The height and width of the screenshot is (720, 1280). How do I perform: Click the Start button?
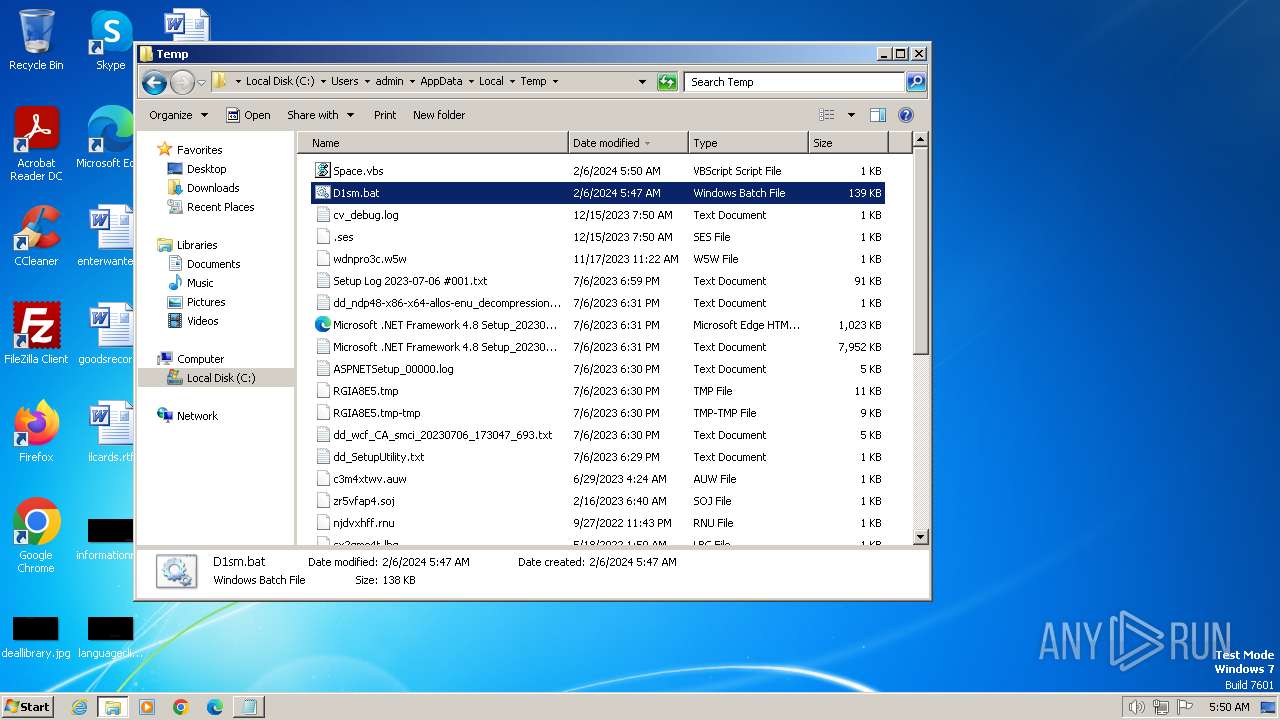[x=27, y=707]
